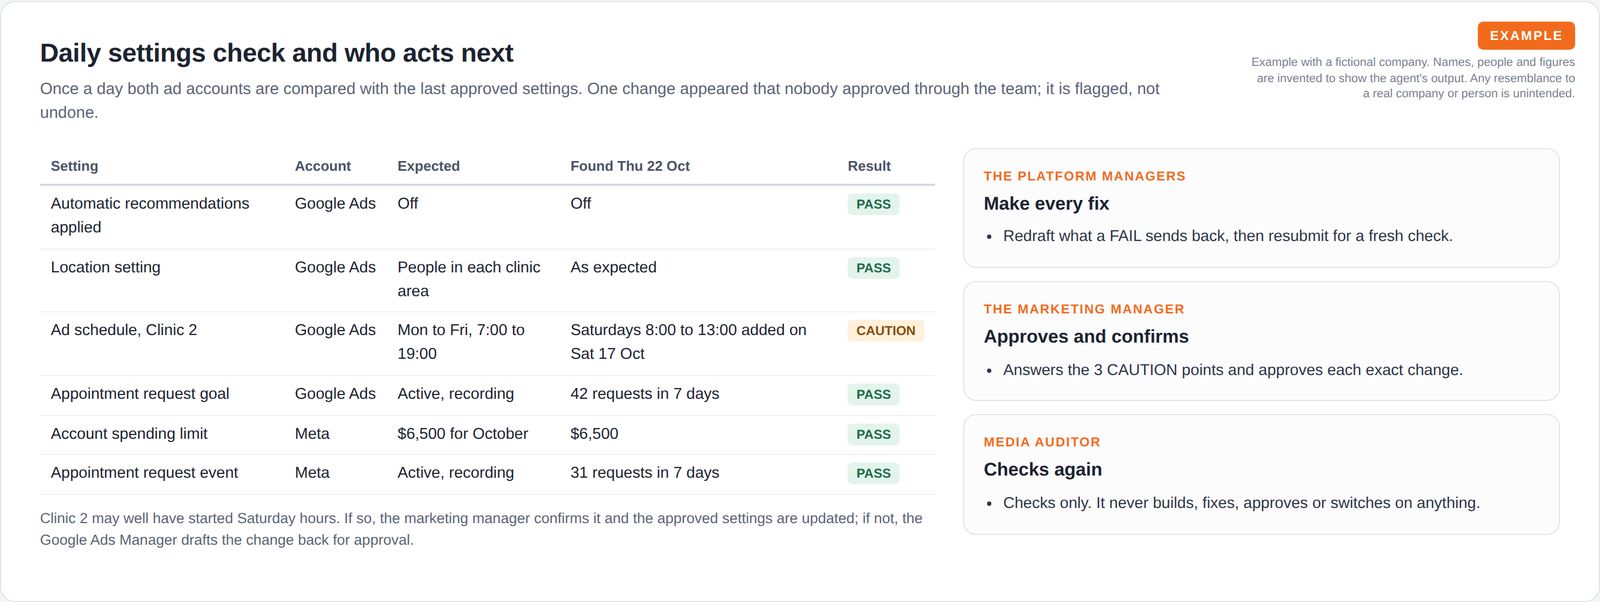Click the 'Answers the 3 CAUTION points' bullet

[x=1233, y=370]
